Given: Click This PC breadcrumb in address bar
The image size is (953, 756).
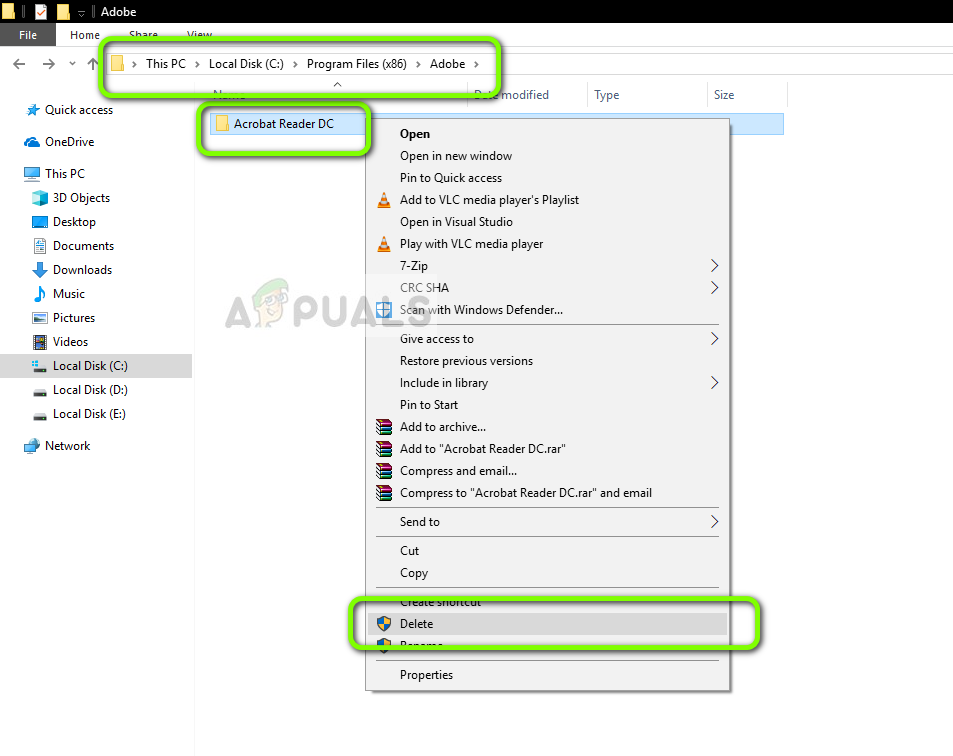Looking at the screenshot, I should click(165, 64).
